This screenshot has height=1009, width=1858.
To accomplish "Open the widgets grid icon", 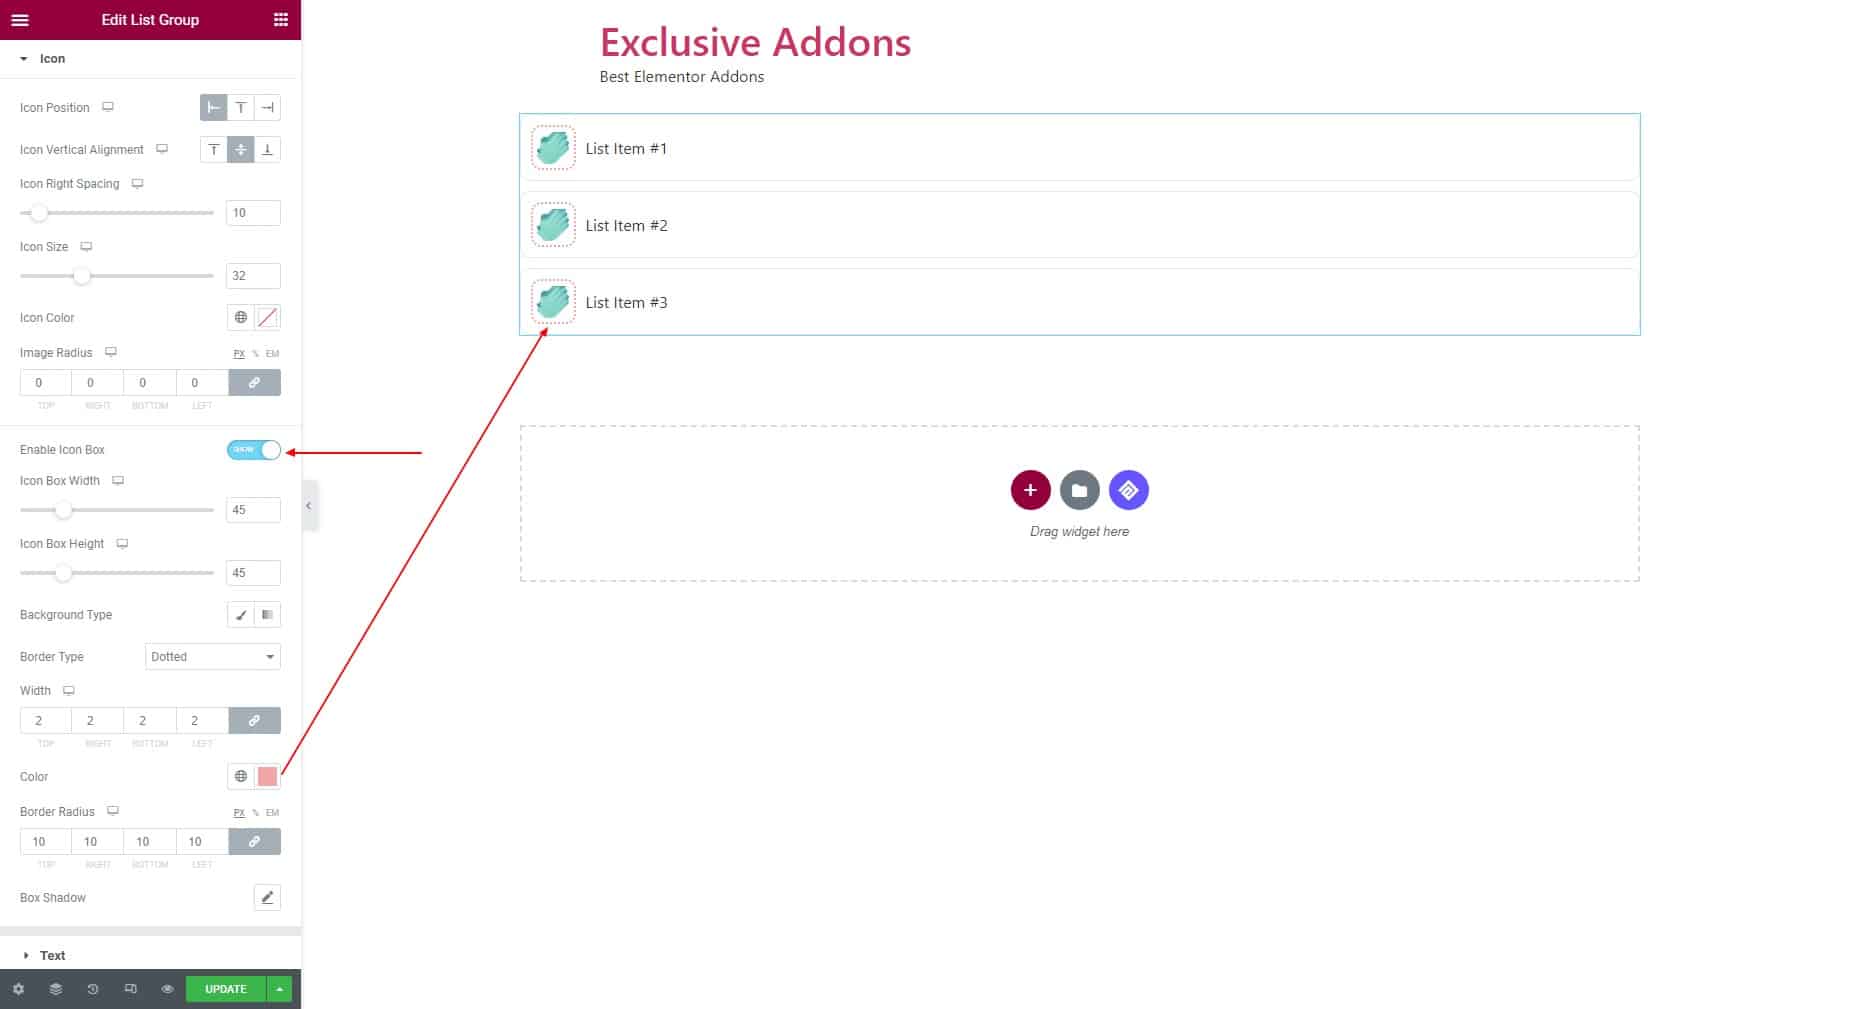I will point(281,19).
